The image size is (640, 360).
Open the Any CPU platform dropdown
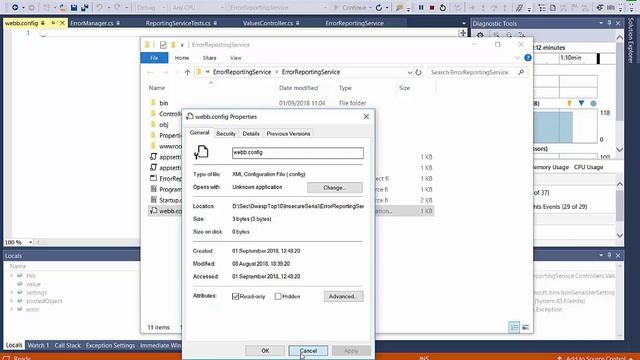[x=198, y=7]
